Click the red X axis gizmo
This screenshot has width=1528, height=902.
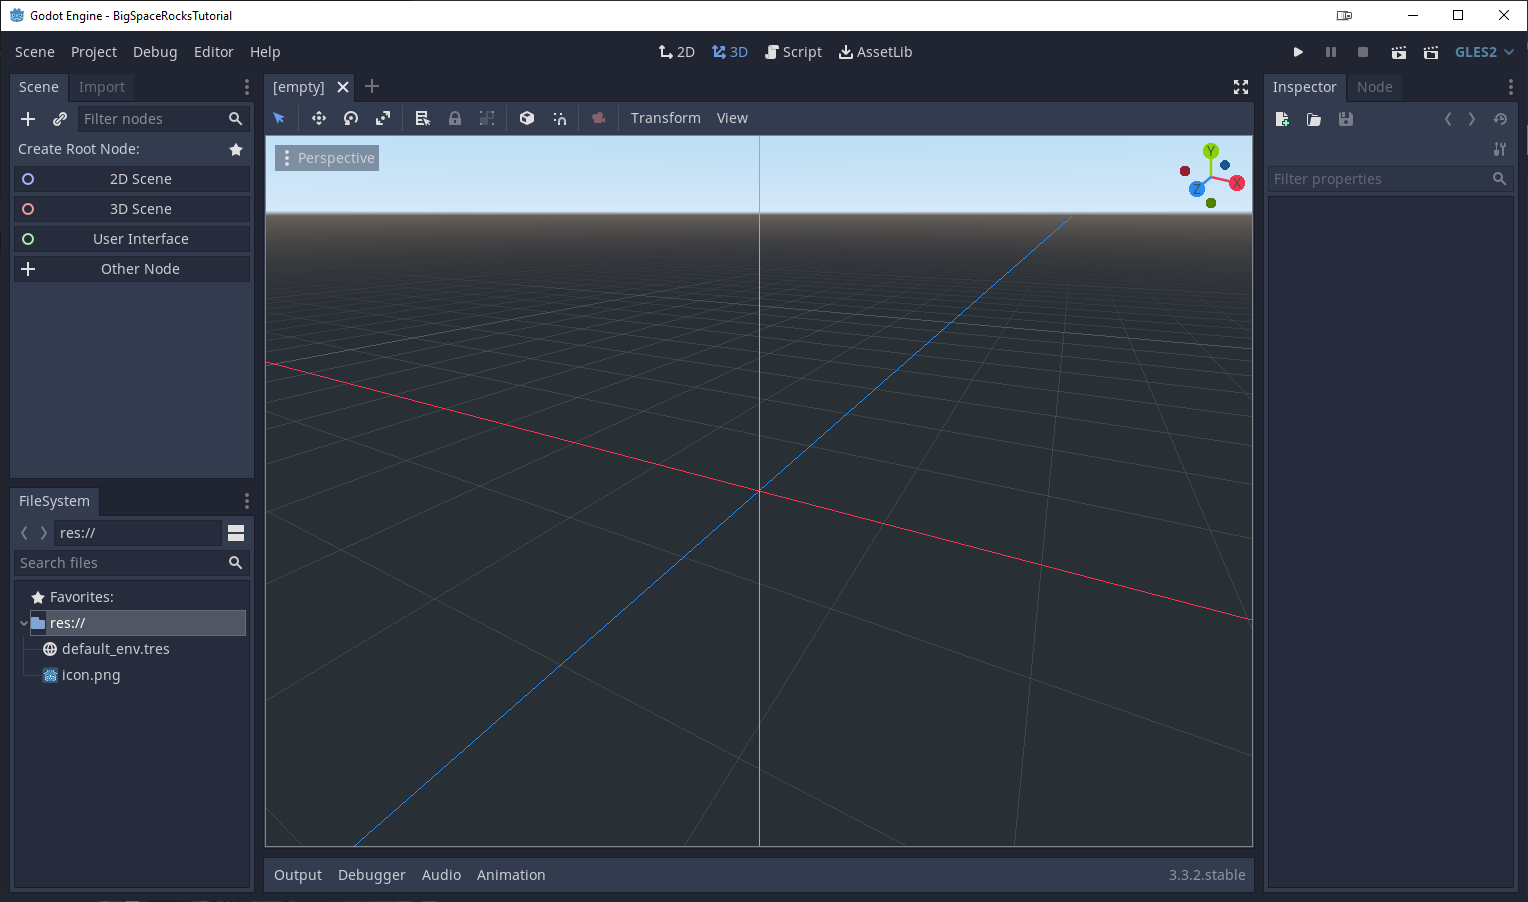point(1237,183)
